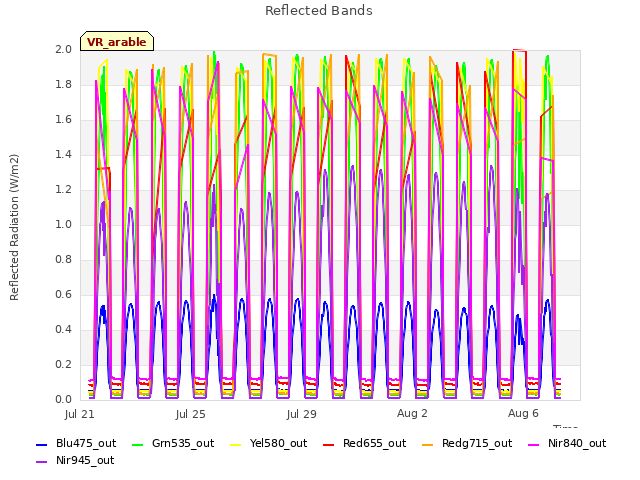
Task: Click the Aug 2 x-axis tick label
Action: [412, 413]
